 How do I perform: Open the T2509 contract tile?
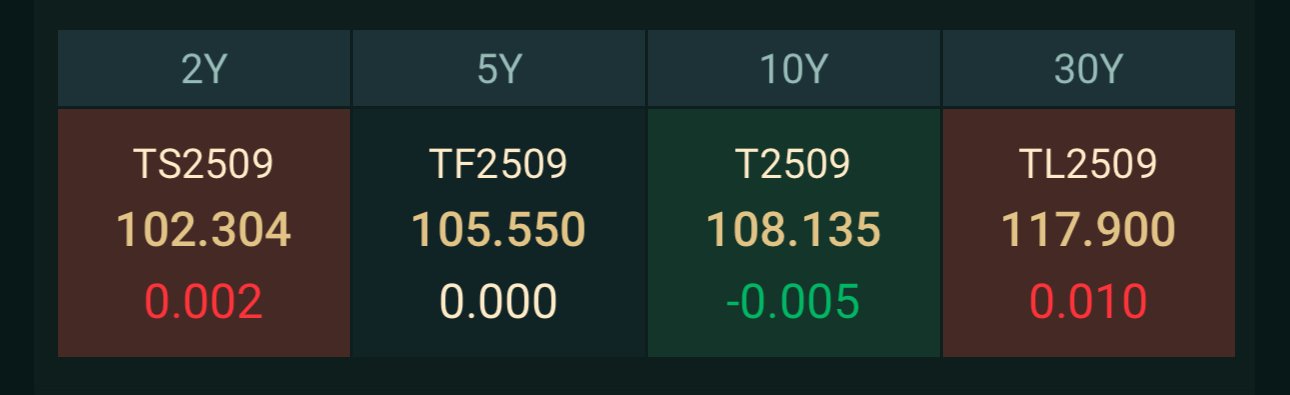(x=794, y=233)
